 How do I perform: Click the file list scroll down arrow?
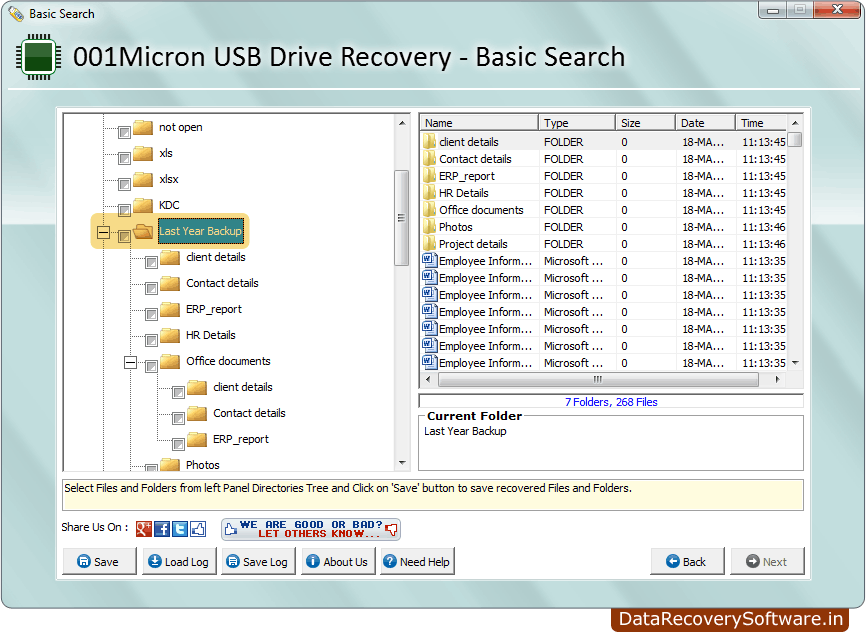click(x=795, y=363)
